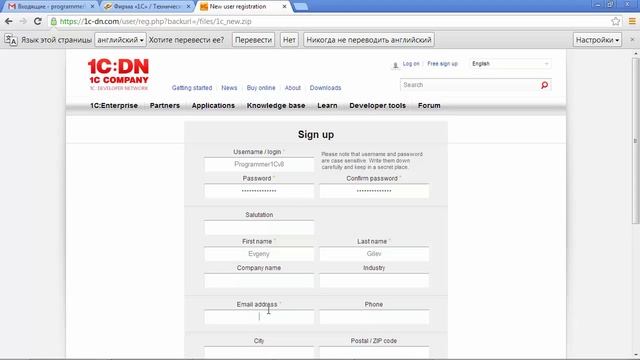This screenshot has width=640, height=360.
Task: Open the Developer tools menu
Action: pos(378,105)
